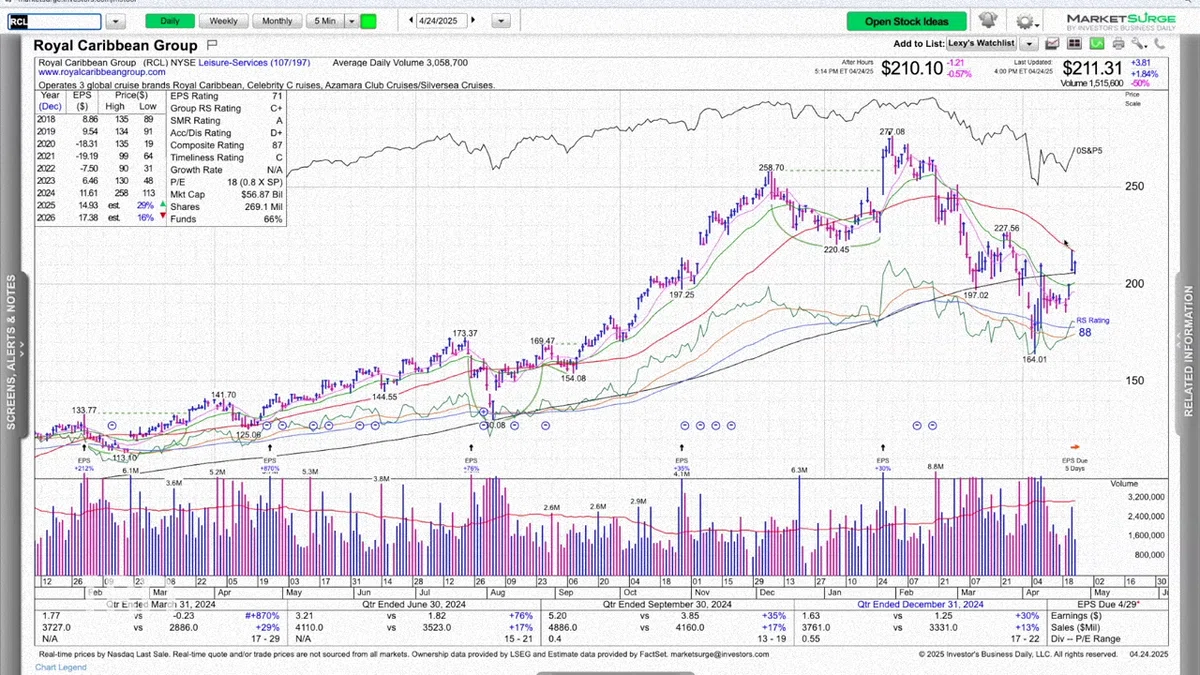The image size is (1200, 675).
Task: Expand the symbol history dropdown next to RCL
Action: (x=116, y=20)
